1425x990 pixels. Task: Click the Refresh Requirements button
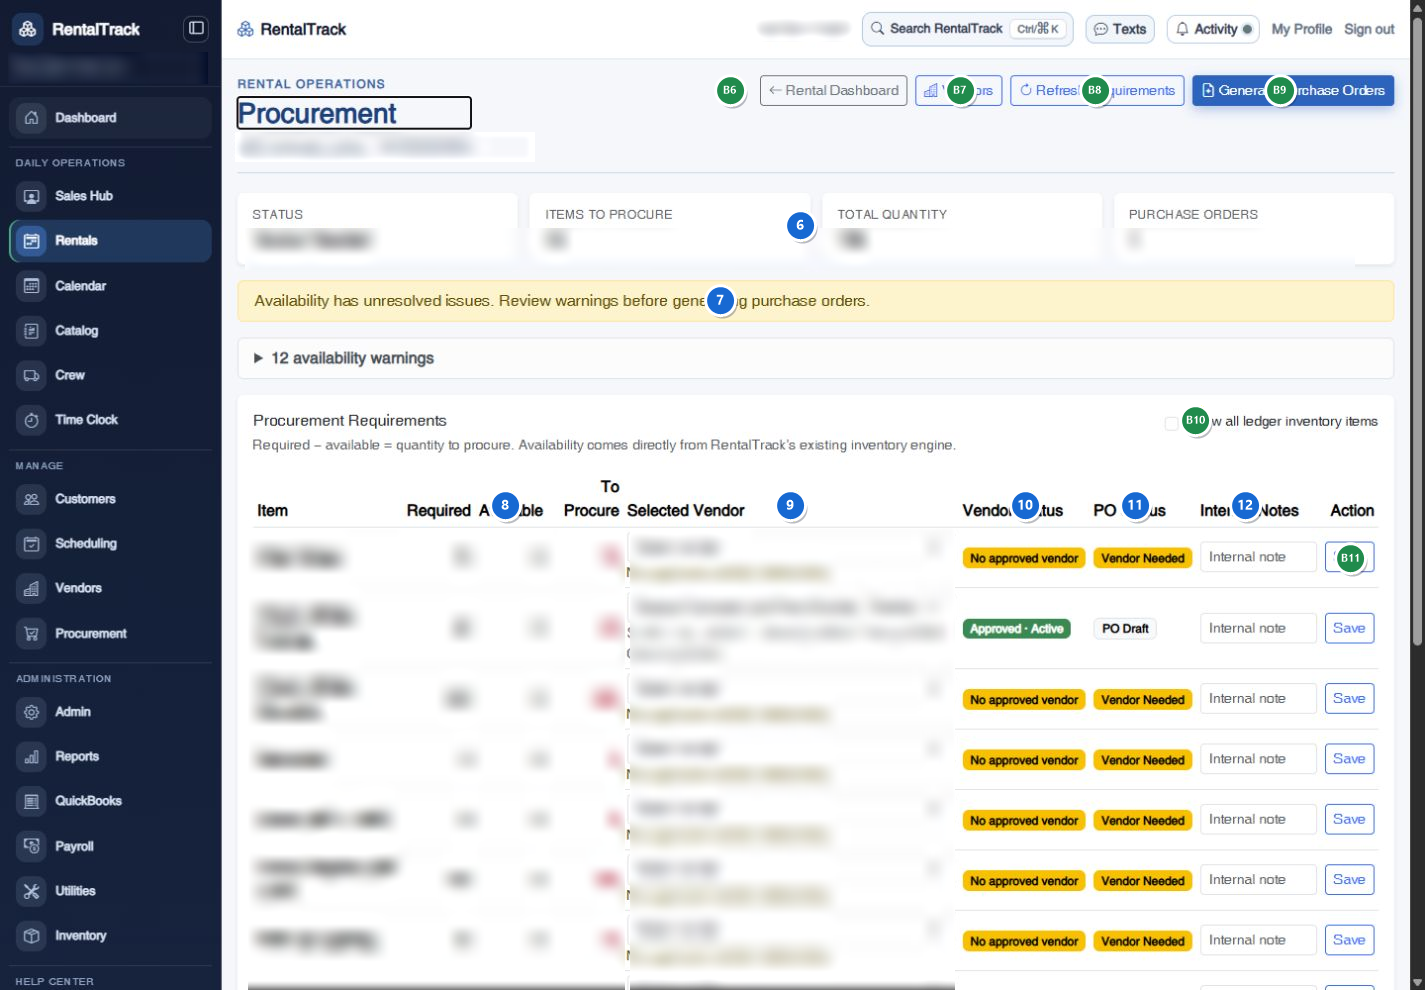pos(1097,90)
